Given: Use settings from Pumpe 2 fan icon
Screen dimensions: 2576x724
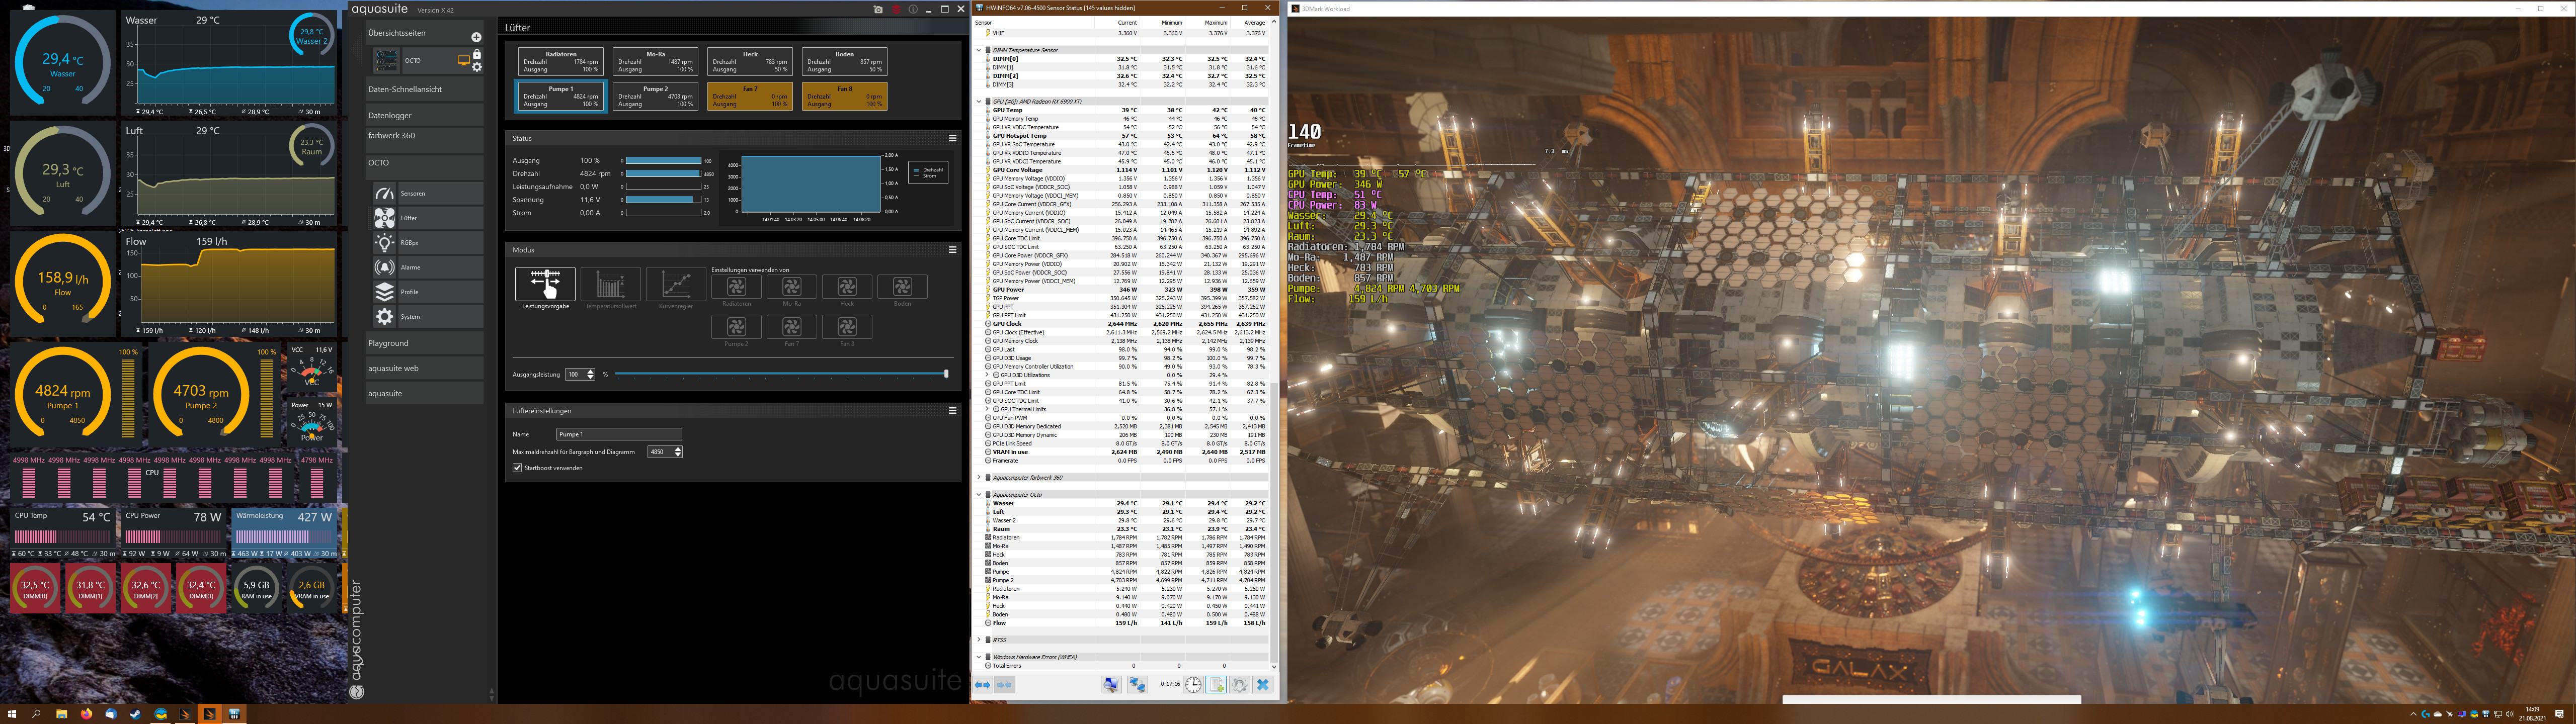Looking at the screenshot, I should [736, 327].
